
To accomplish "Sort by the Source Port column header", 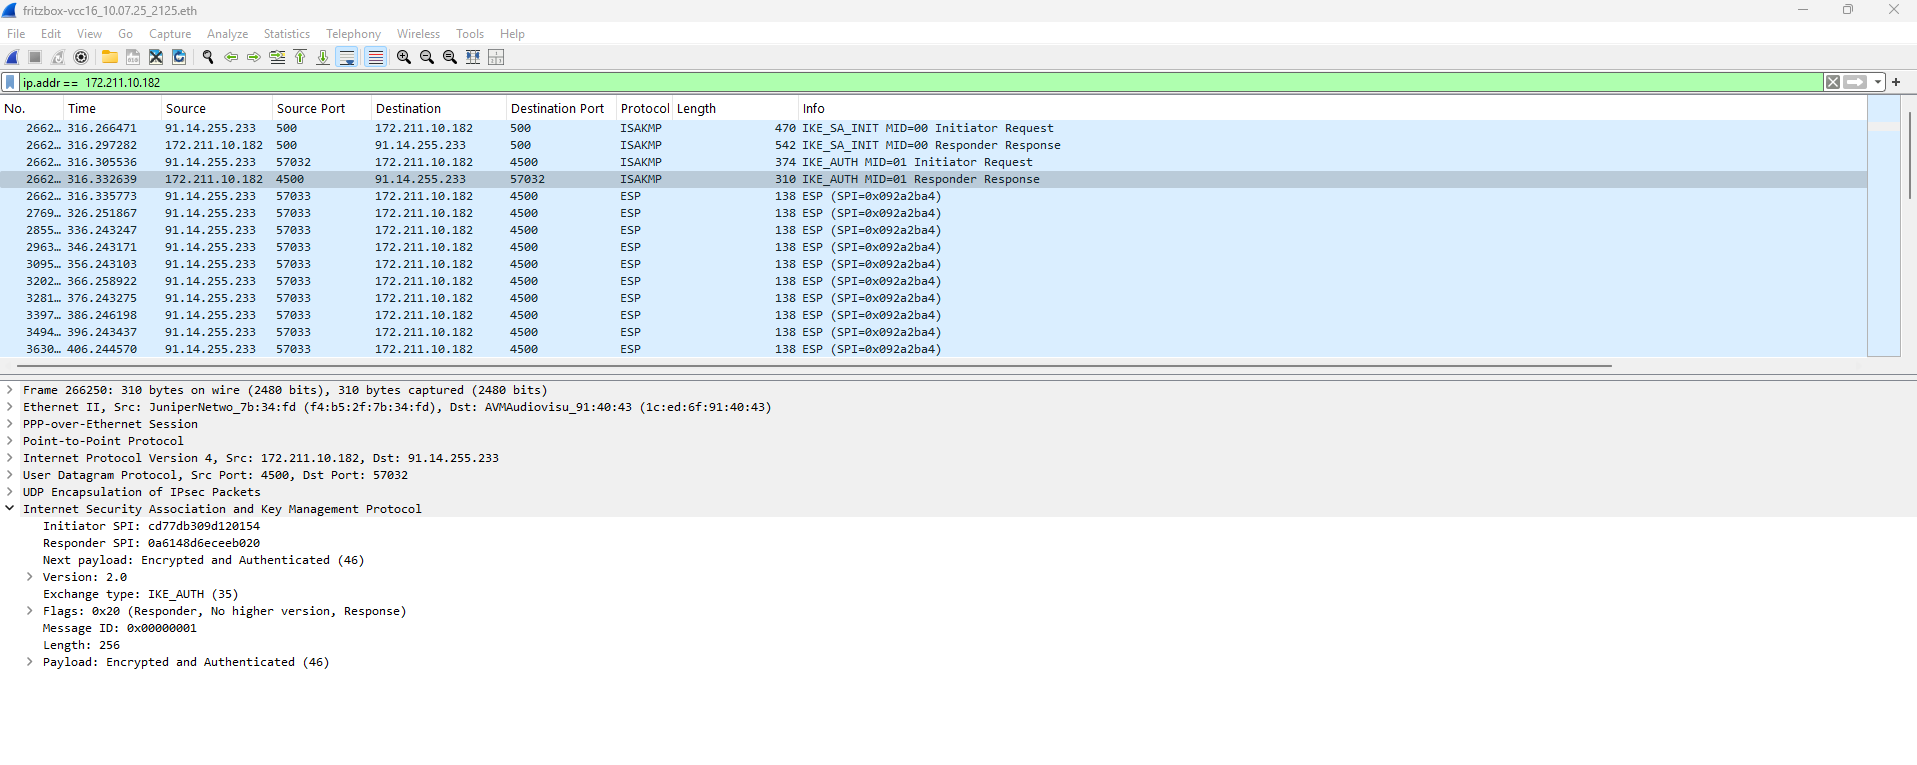I will pyautogui.click(x=322, y=108).
